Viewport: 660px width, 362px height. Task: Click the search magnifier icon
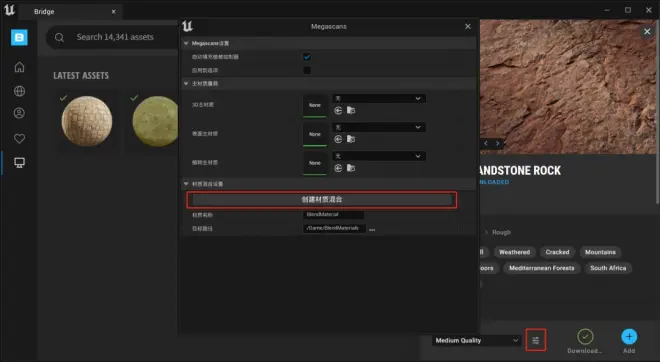click(x=59, y=37)
